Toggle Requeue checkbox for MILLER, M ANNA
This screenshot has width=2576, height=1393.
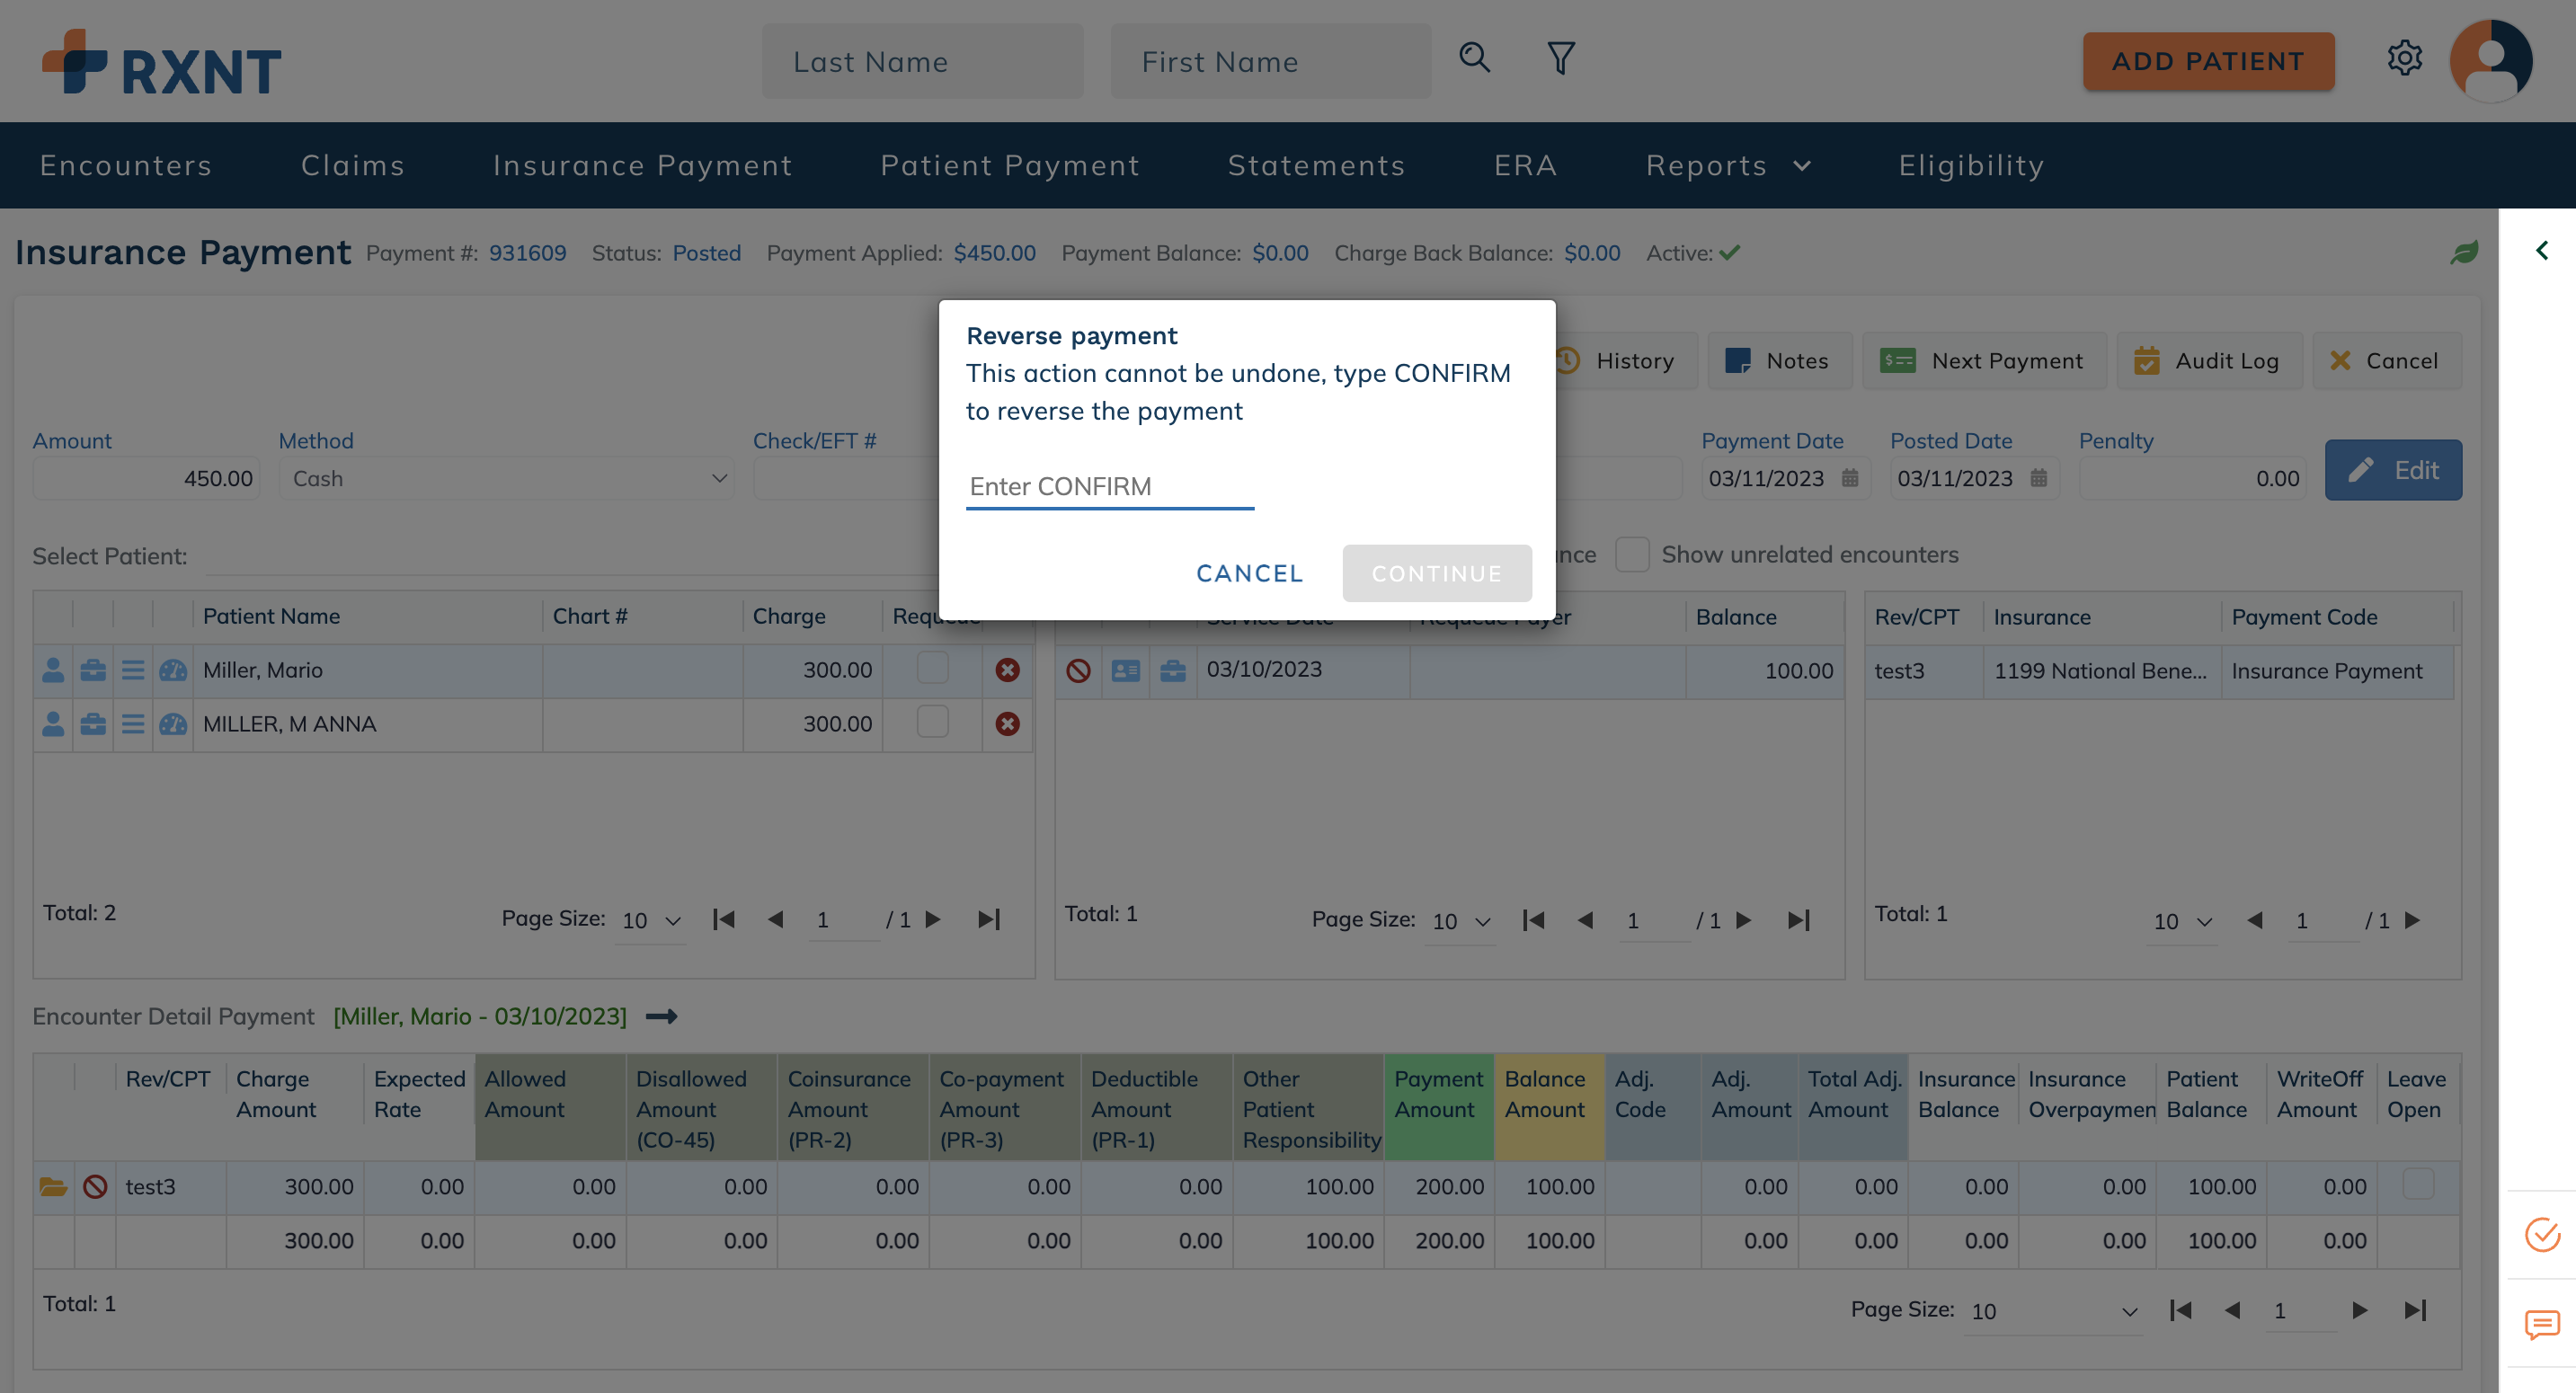(x=932, y=722)
